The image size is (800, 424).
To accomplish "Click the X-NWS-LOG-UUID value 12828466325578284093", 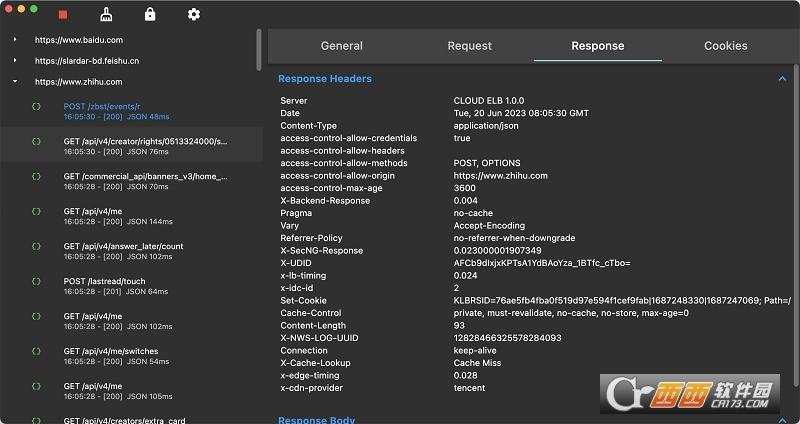I will tap(507, 338).
